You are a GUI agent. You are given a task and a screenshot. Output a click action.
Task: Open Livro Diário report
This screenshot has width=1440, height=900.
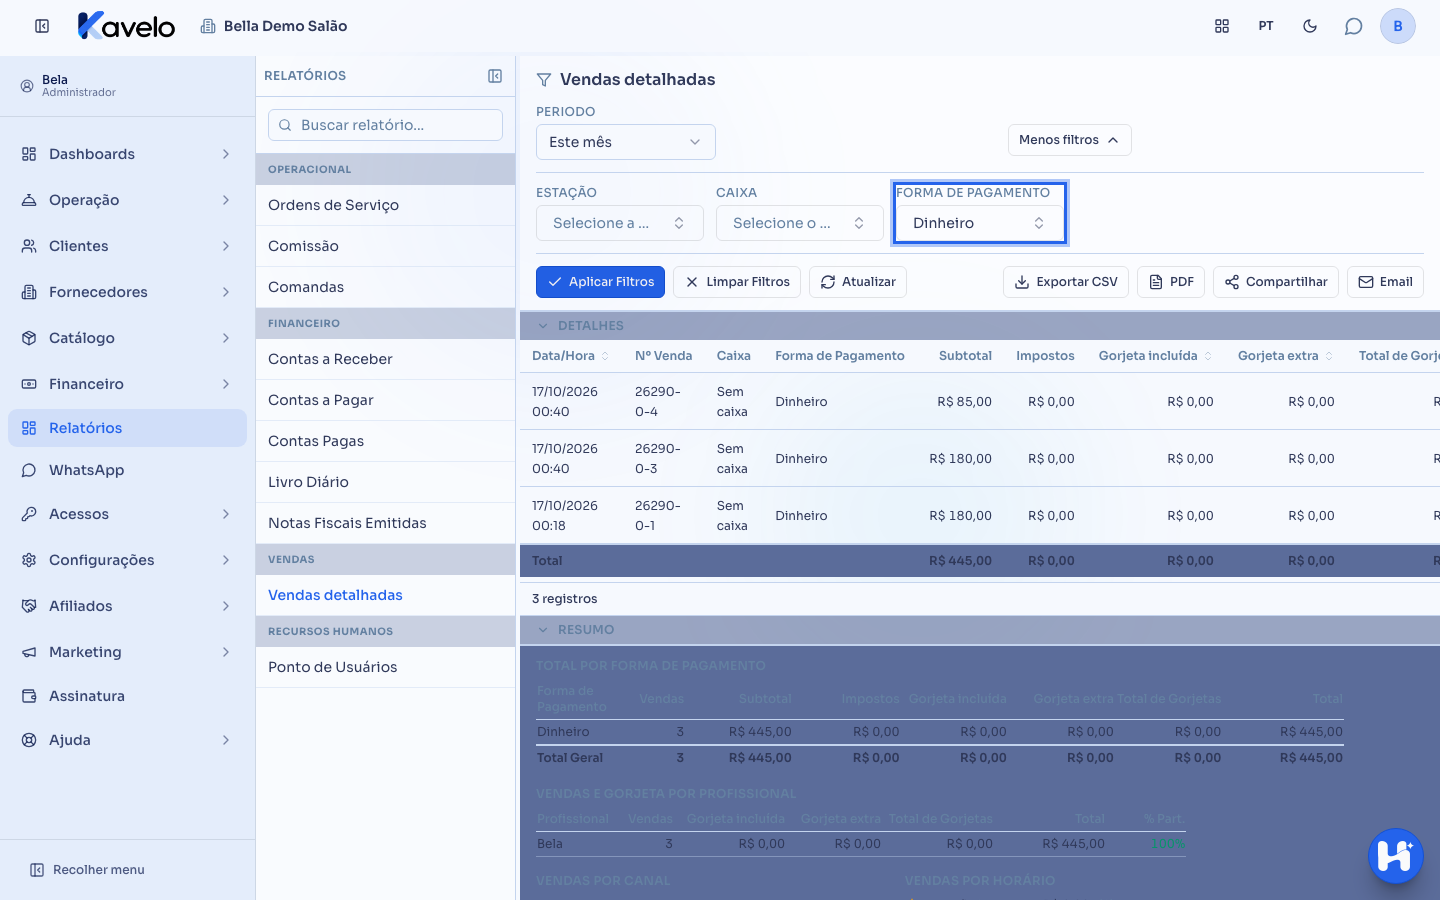(x=385, y=482)
